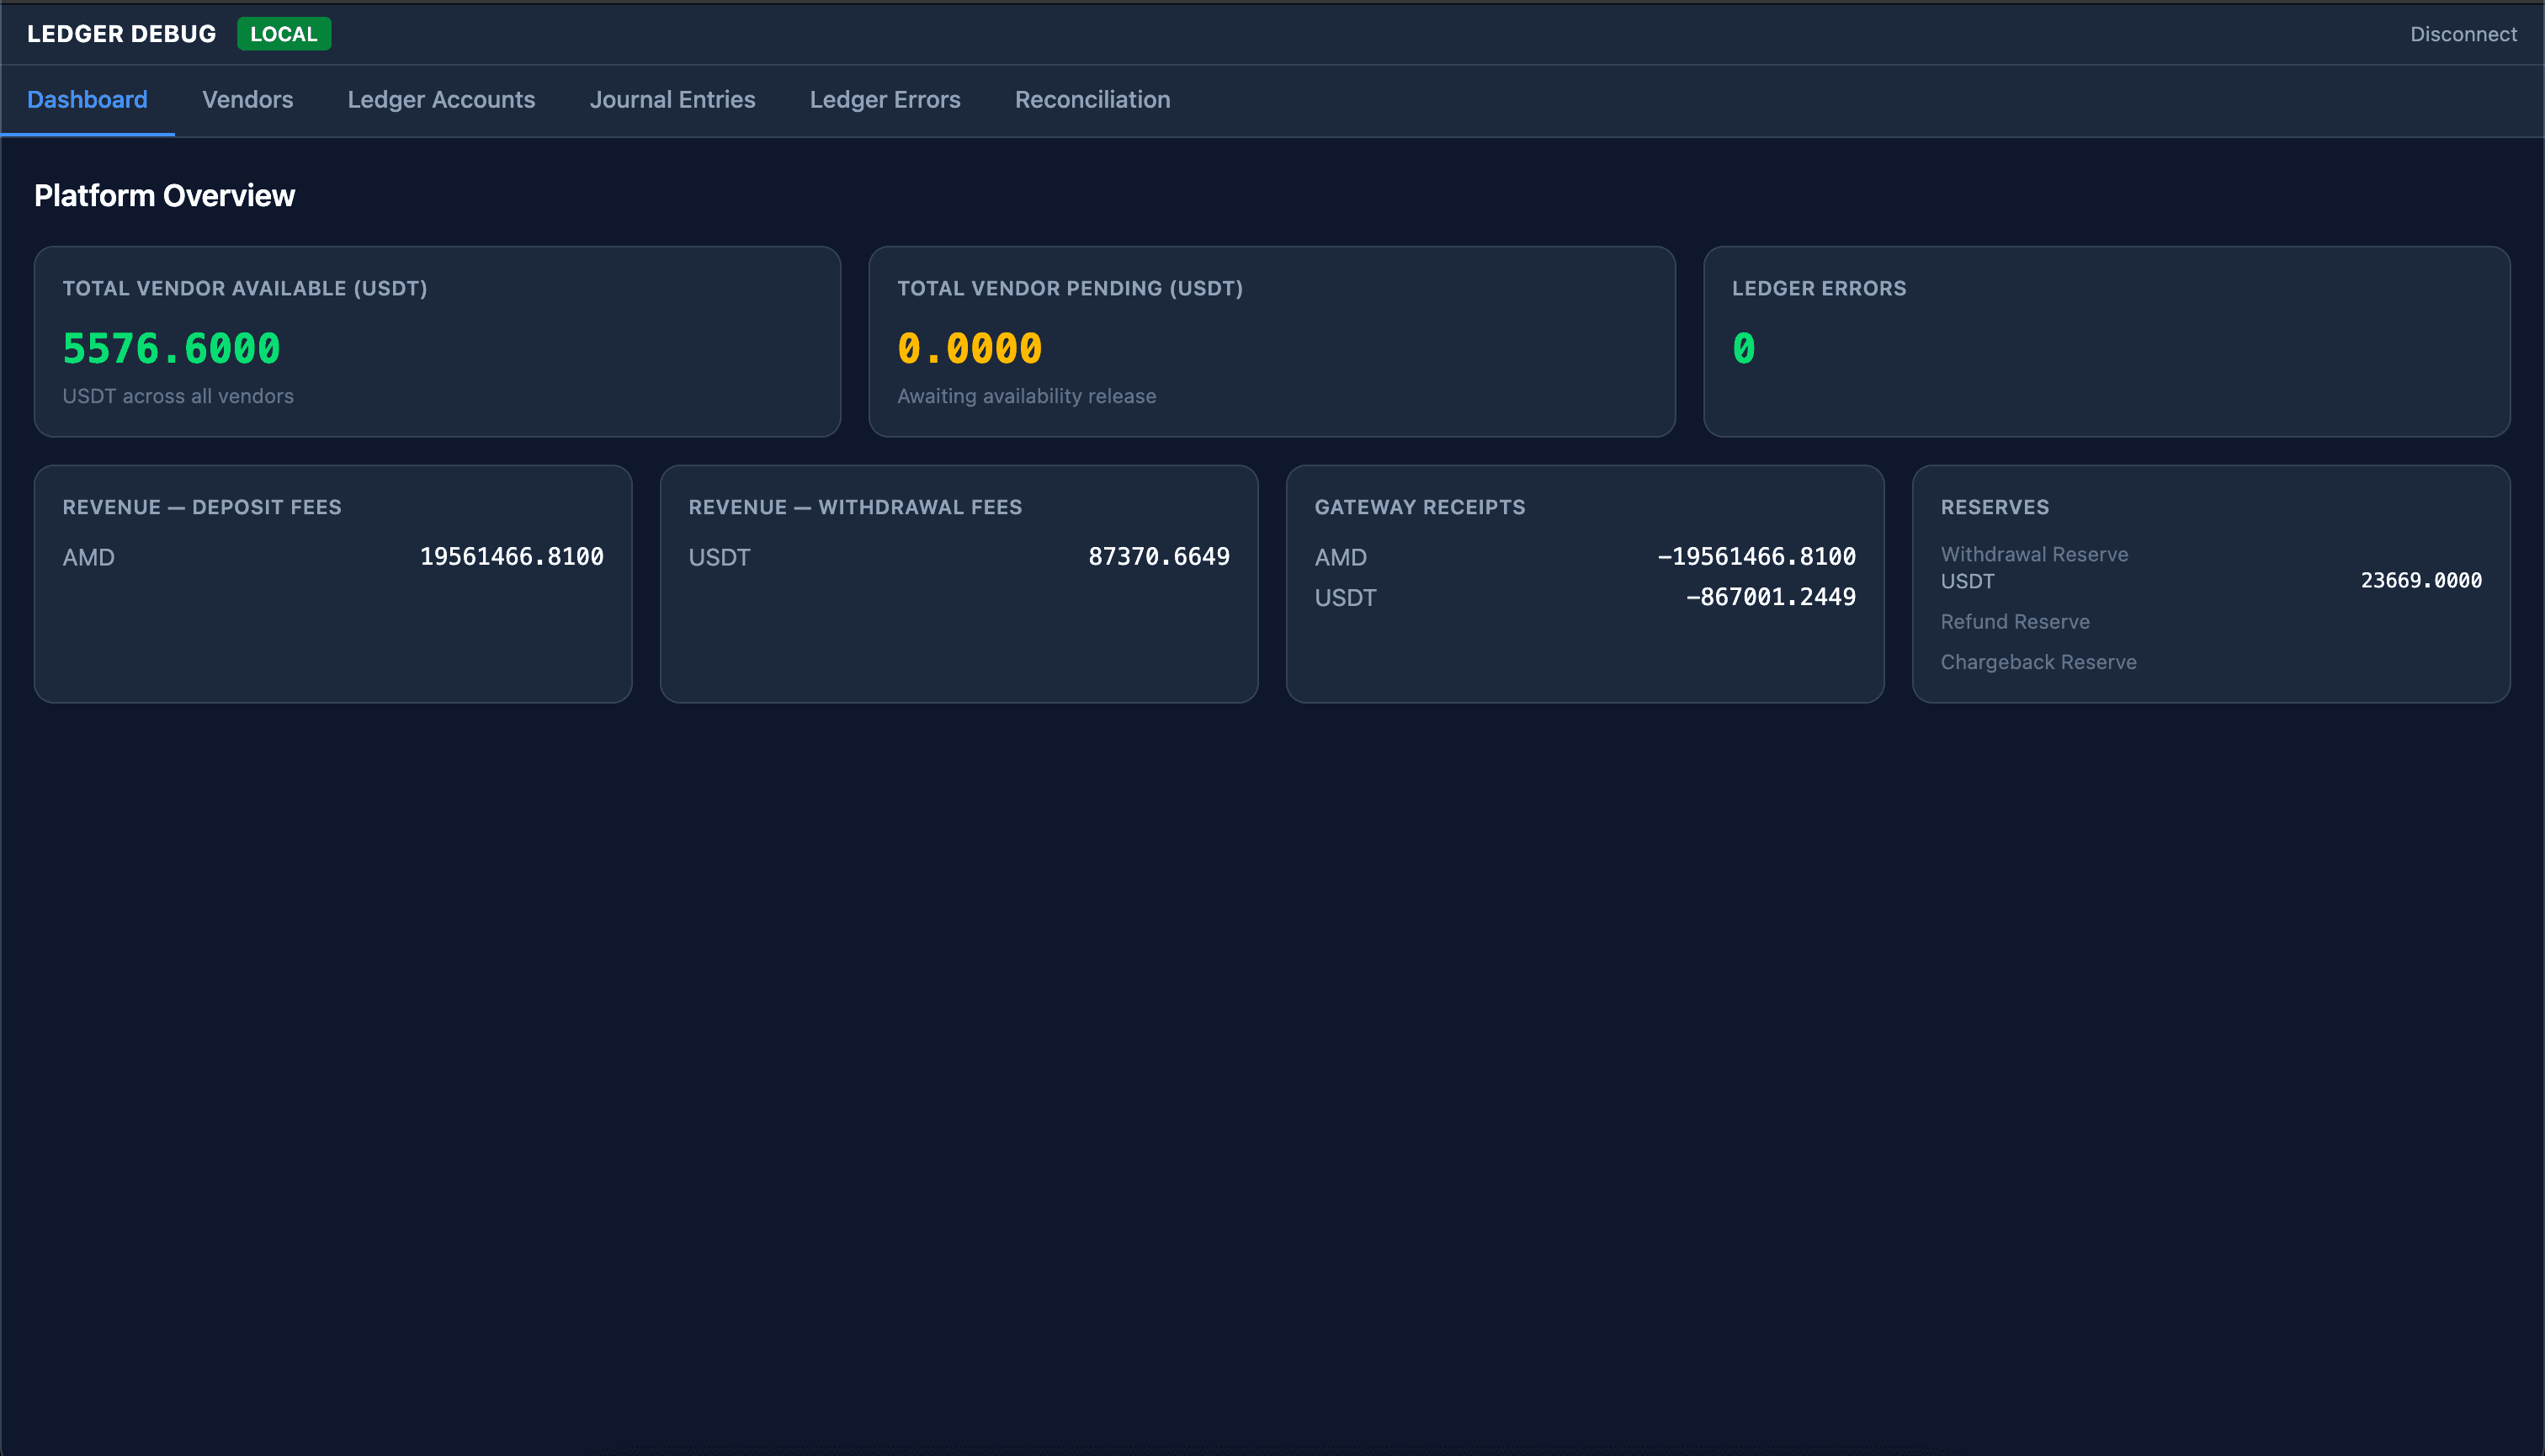Viewport: 2545px width, 1456px height.
Task: Click the withdrawal fees value 87370.6649
Action: (x=1158, y=557)
